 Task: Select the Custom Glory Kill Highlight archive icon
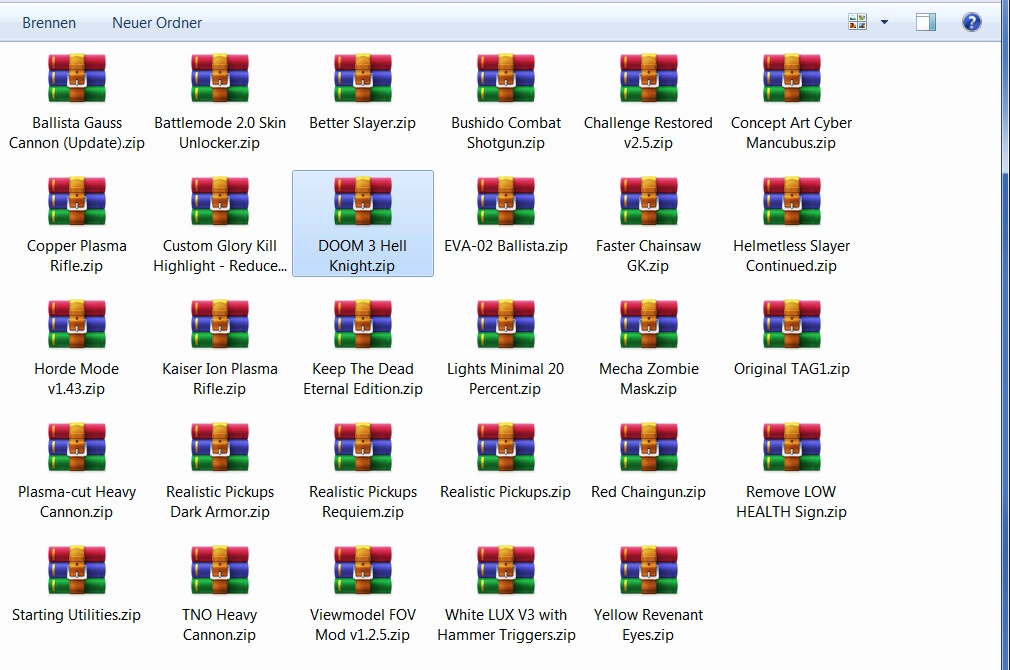point(220,202)
